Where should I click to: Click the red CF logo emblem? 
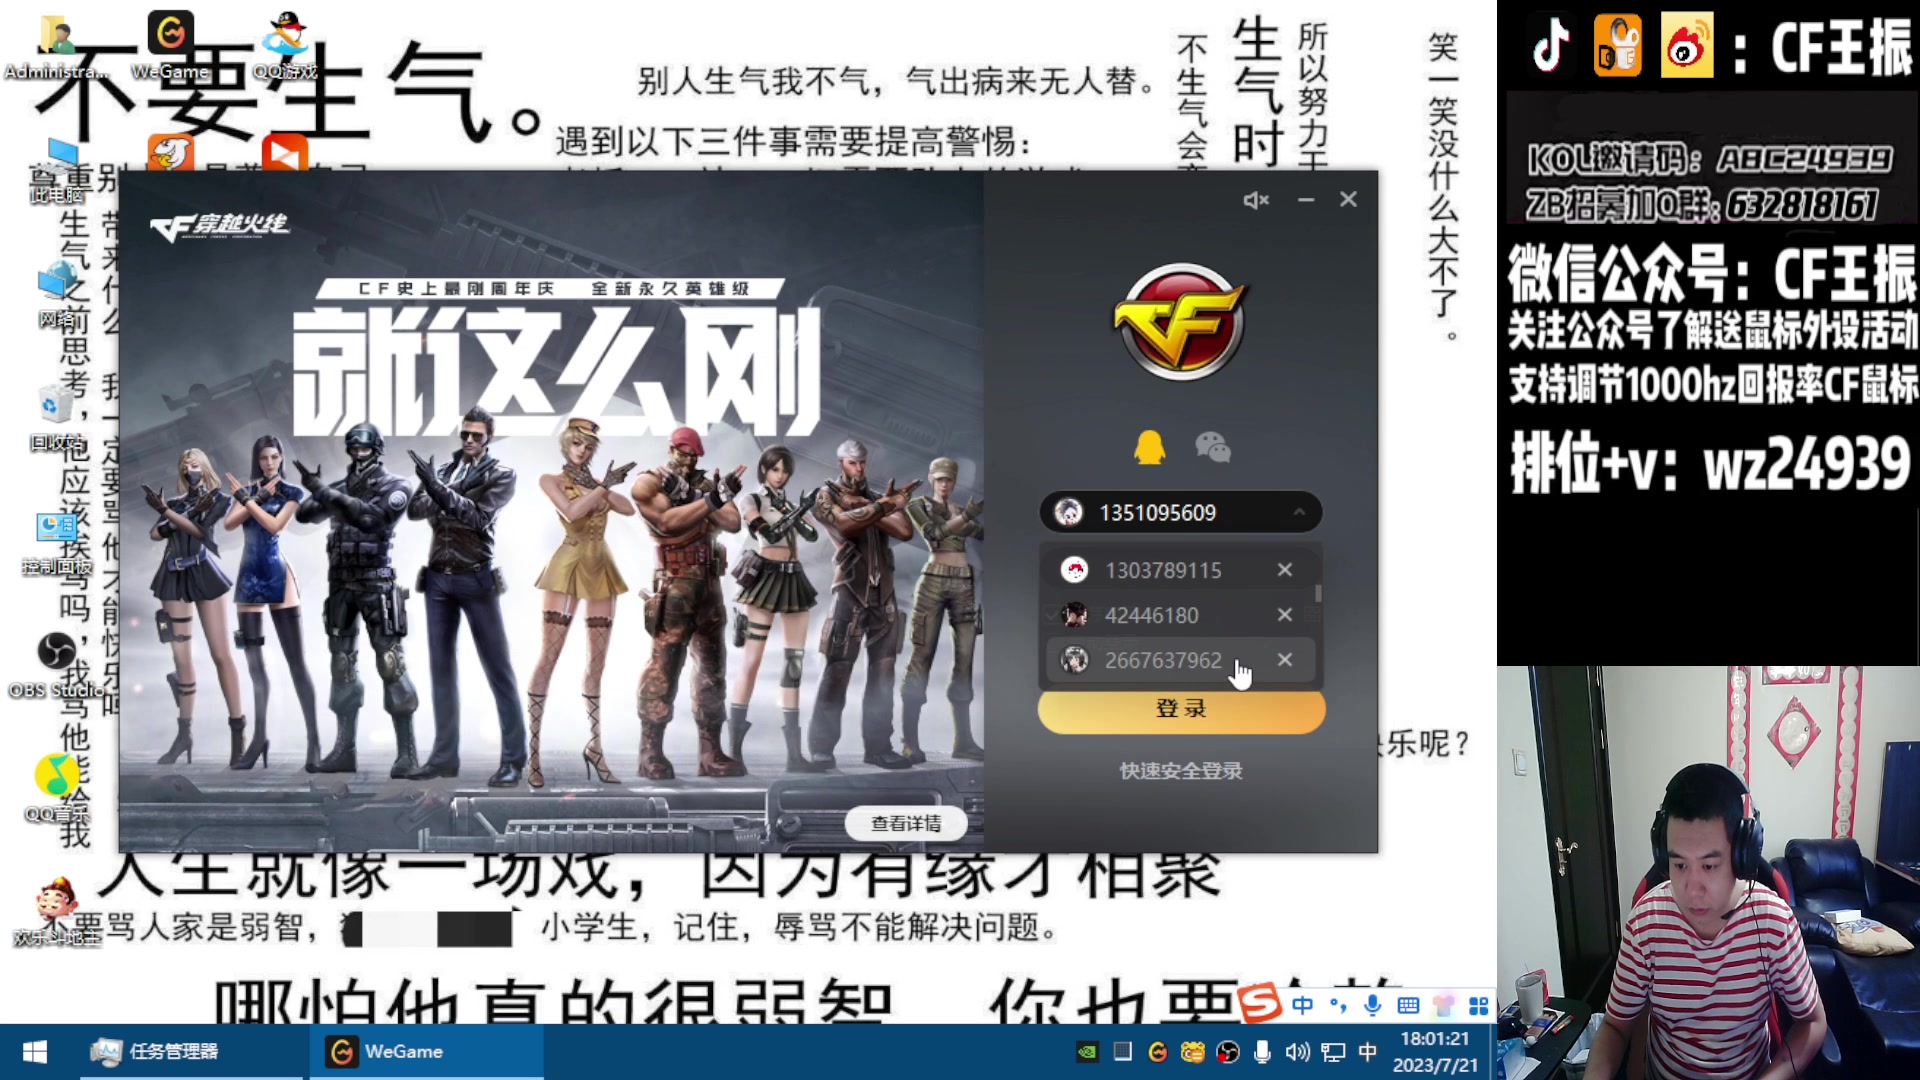tap(1181, 322)
